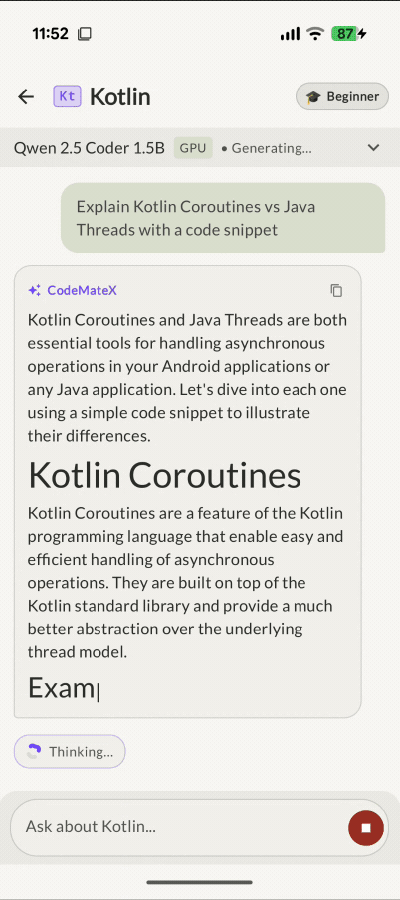This screenshot has width=400, height=900.
Task: Go back using the left arrow
Action: [26, 96]
